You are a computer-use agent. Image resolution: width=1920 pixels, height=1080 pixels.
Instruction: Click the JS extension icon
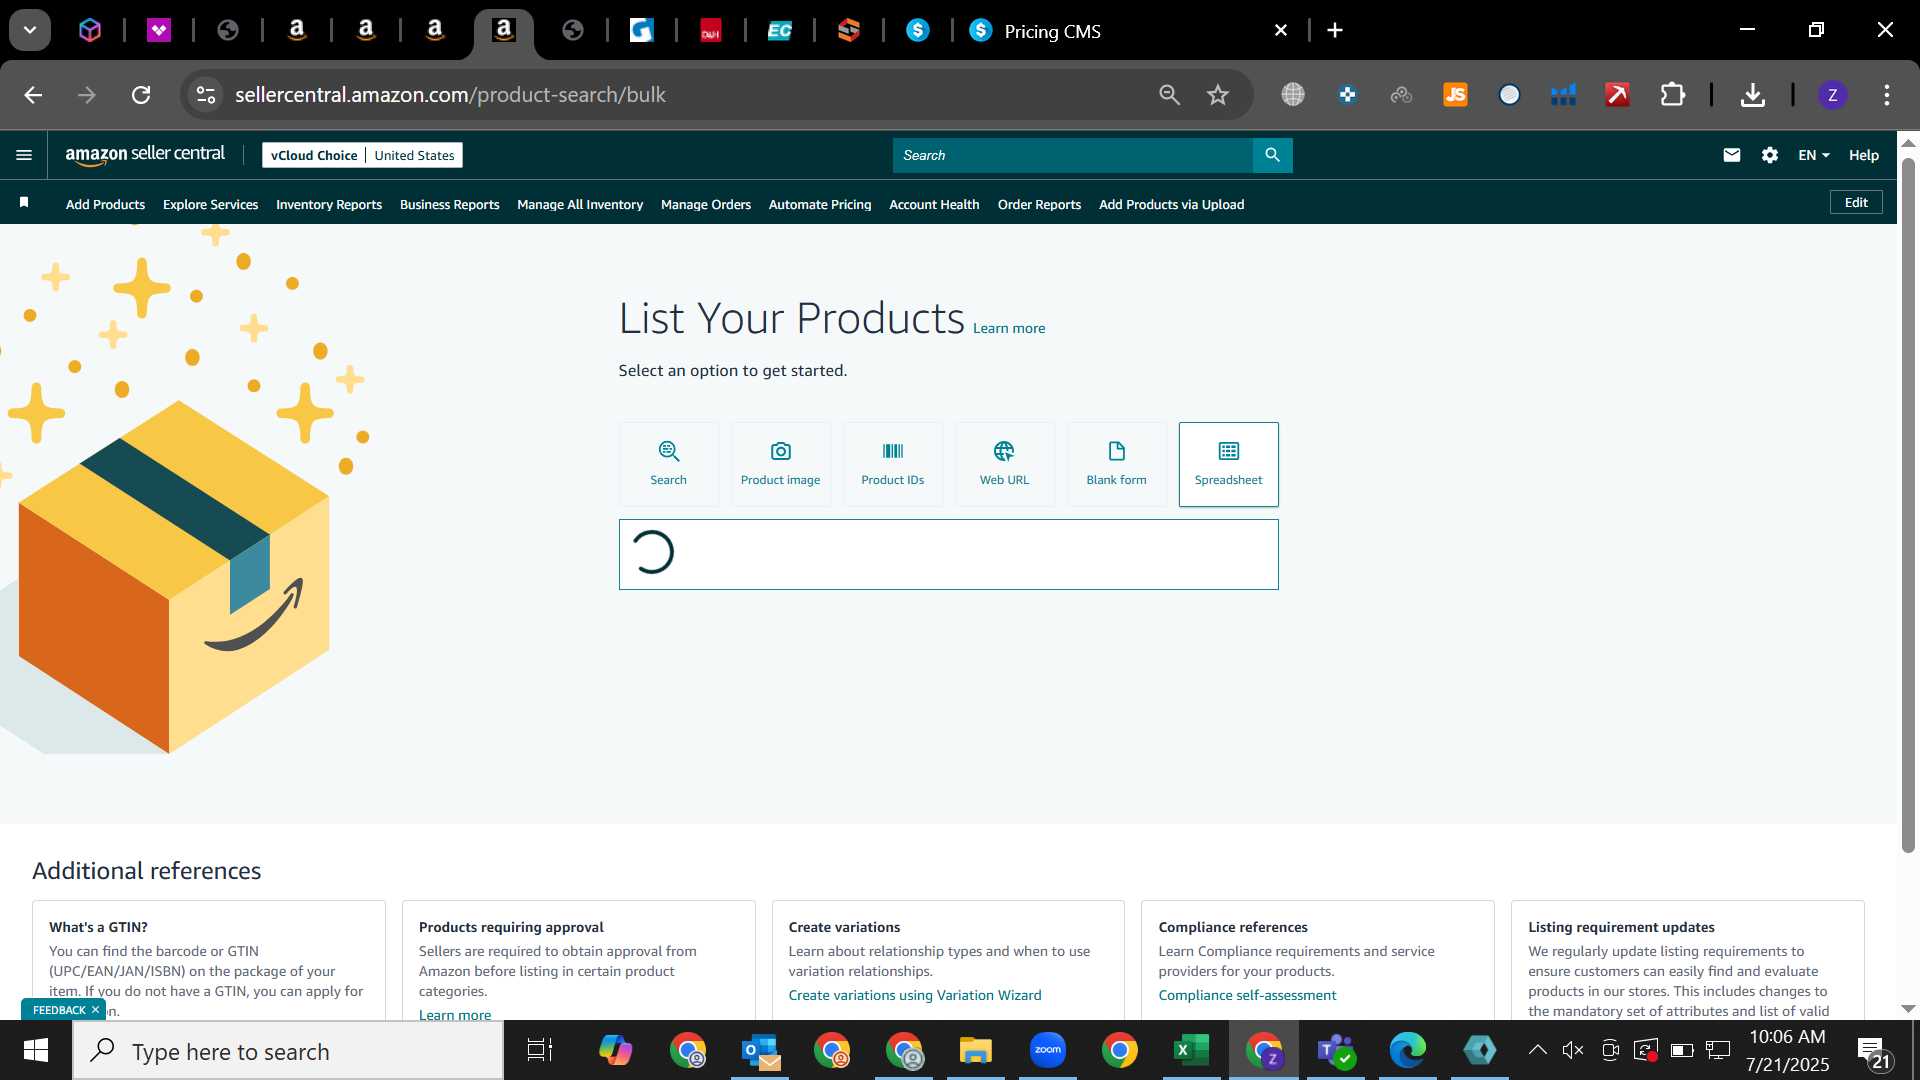1455,95
